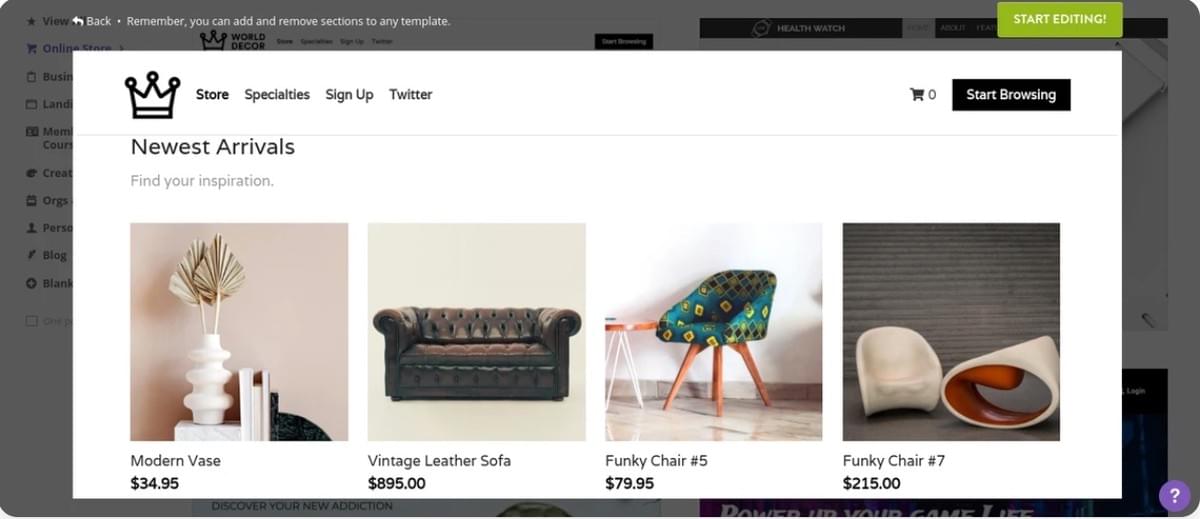1200x519 pixels.
Task: Click the purple help question mark
Action: (x=1174, y=496)
